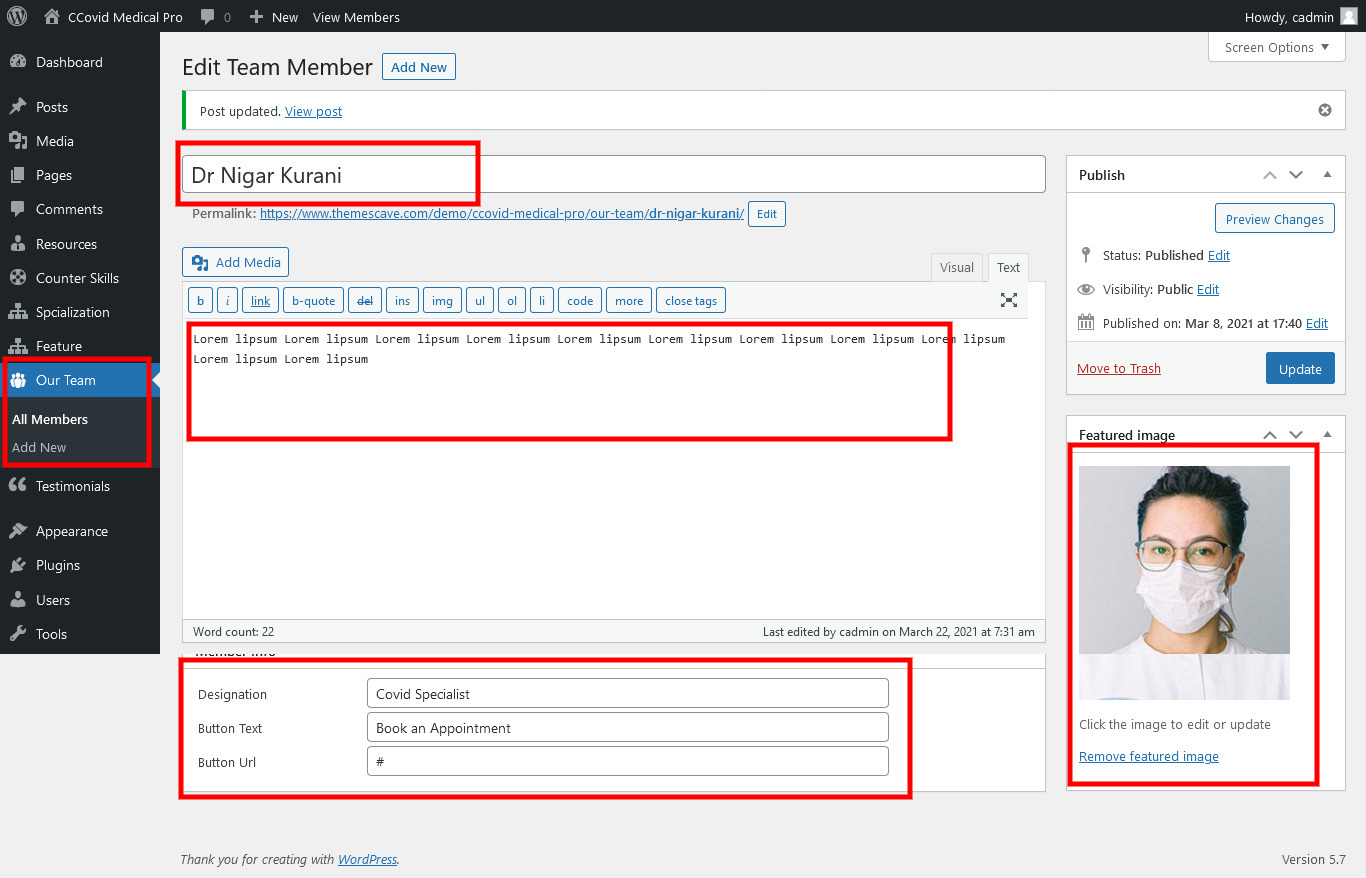
Task: Click the featured image thumbnail
Action: (1184, 583)
